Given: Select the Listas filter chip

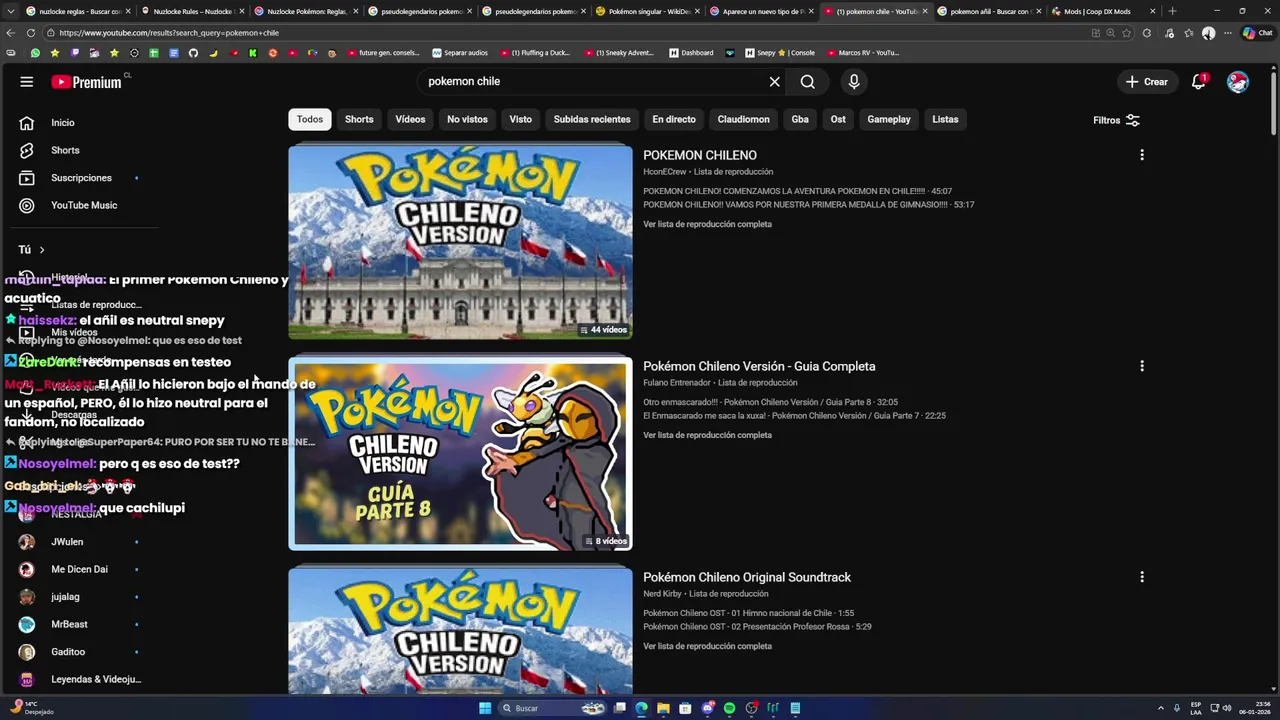Looking at the screenshot, I should click(945, 119).
